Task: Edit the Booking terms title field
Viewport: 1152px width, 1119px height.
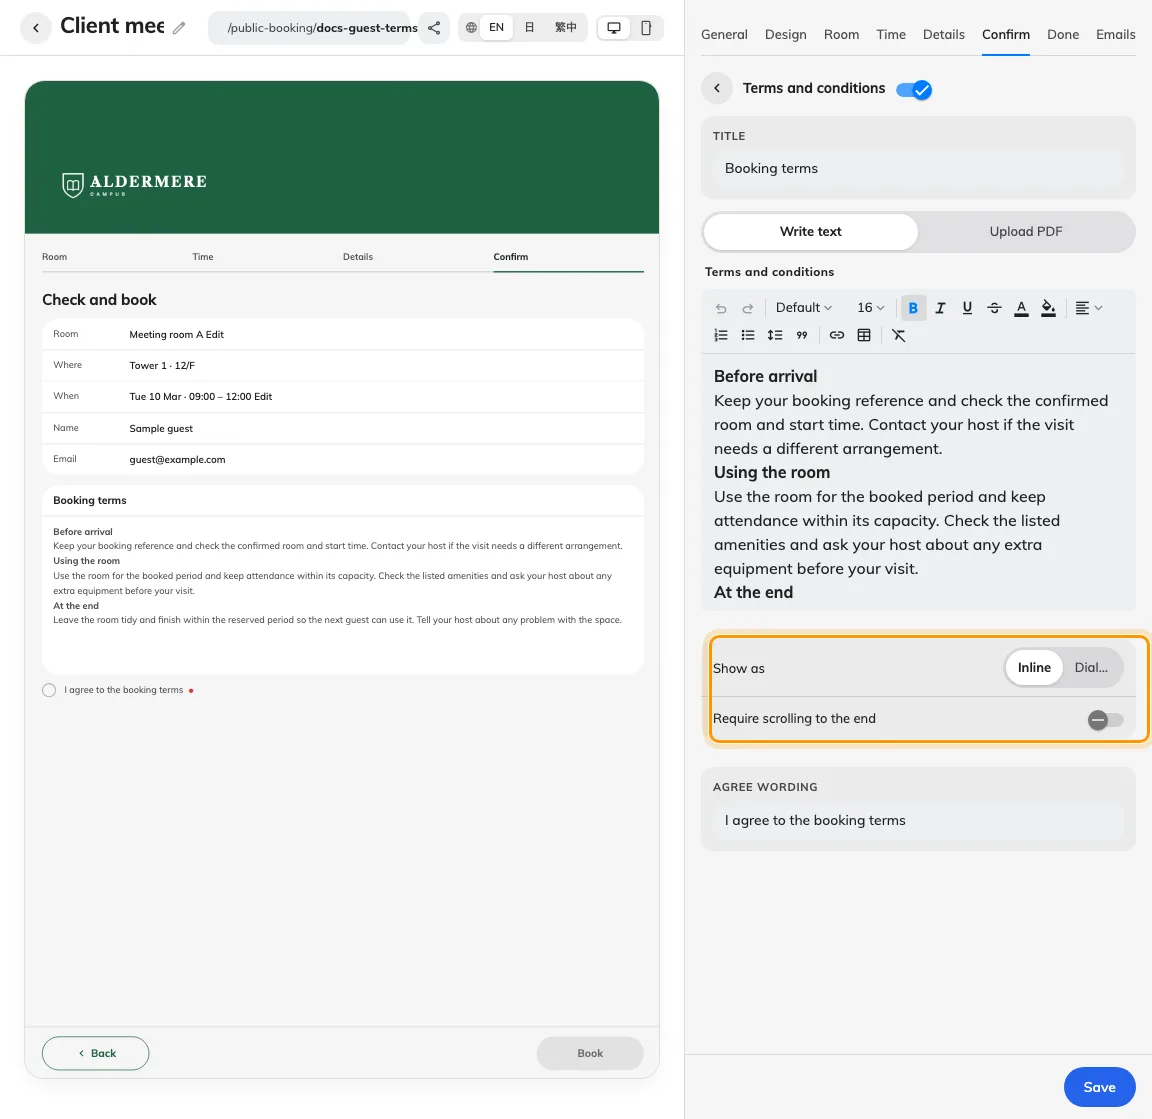Action: click(918, 168)
